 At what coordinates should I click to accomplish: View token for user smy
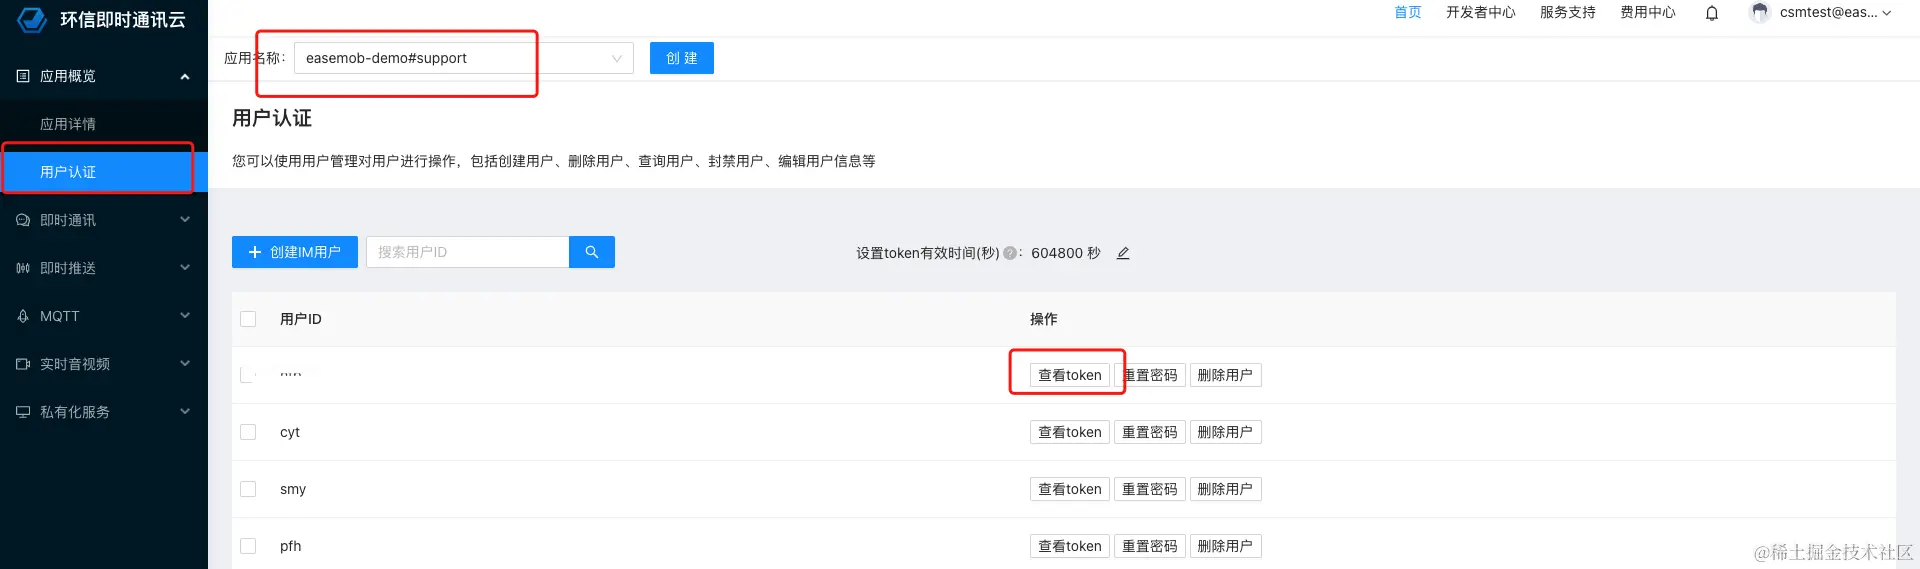1070,489
